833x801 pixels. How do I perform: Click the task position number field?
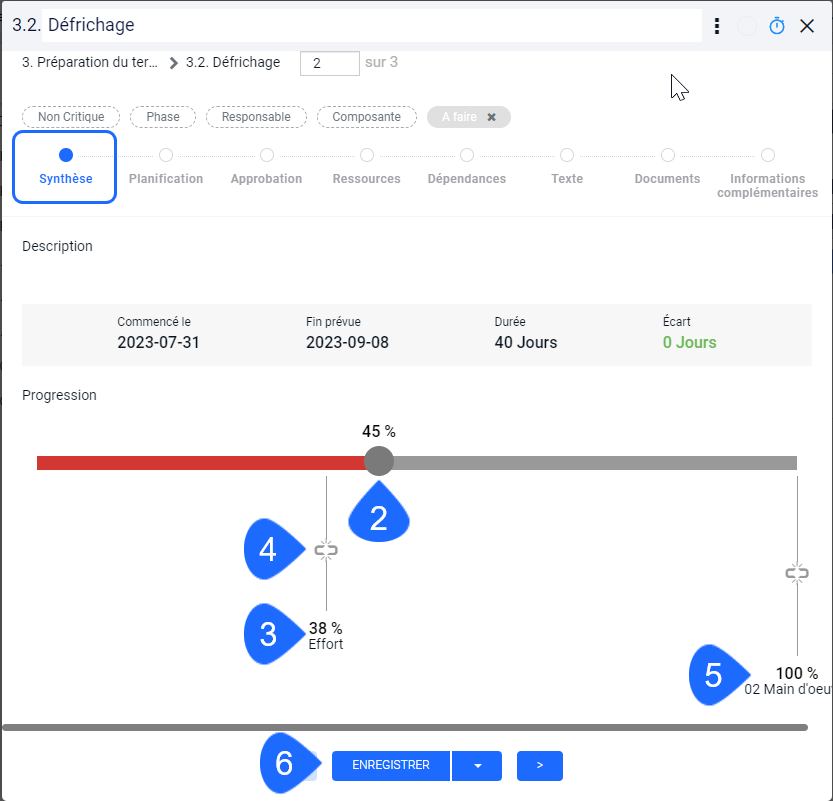click(x=329, y=63)
